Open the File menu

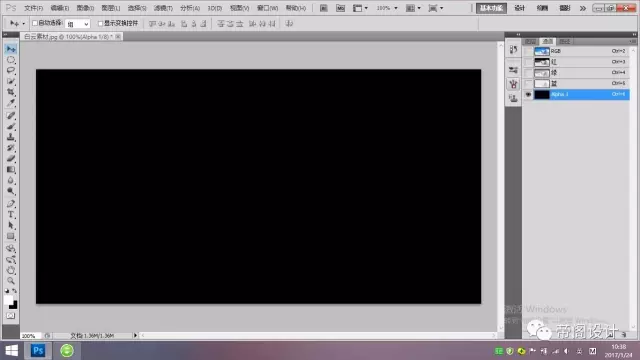point(33,8)
